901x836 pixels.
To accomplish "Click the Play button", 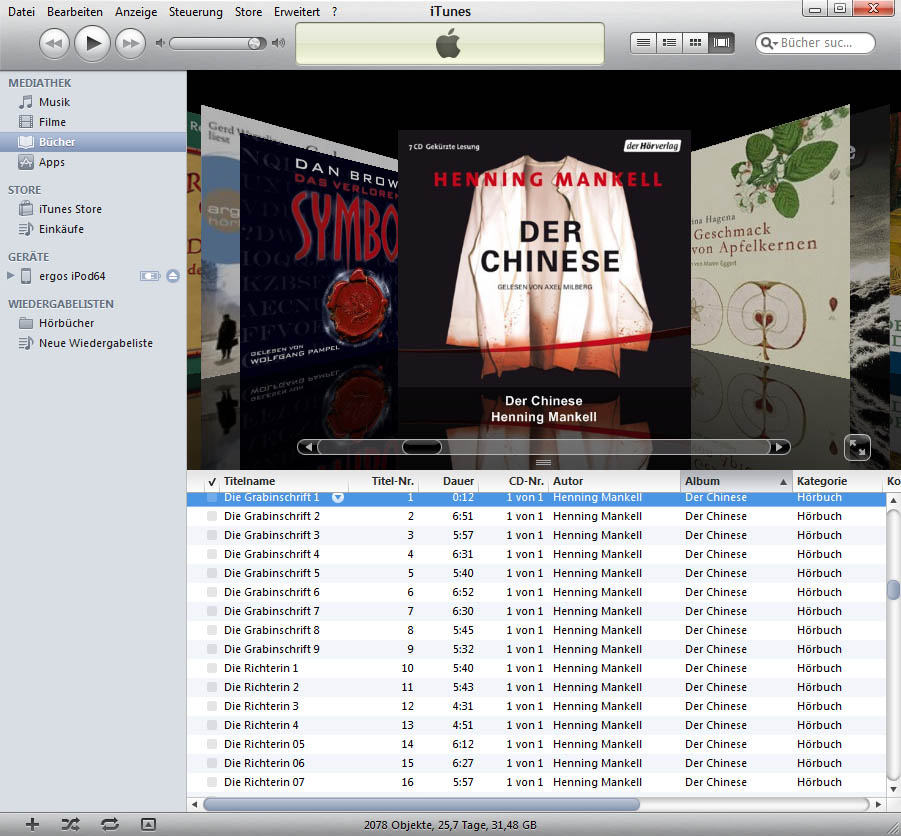I will (x=92, y=43).
